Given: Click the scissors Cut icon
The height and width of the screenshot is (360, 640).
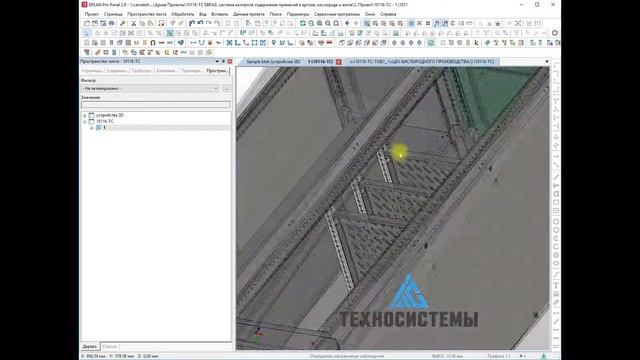Looking at the screenshot, I should click(x=133, y=23).
